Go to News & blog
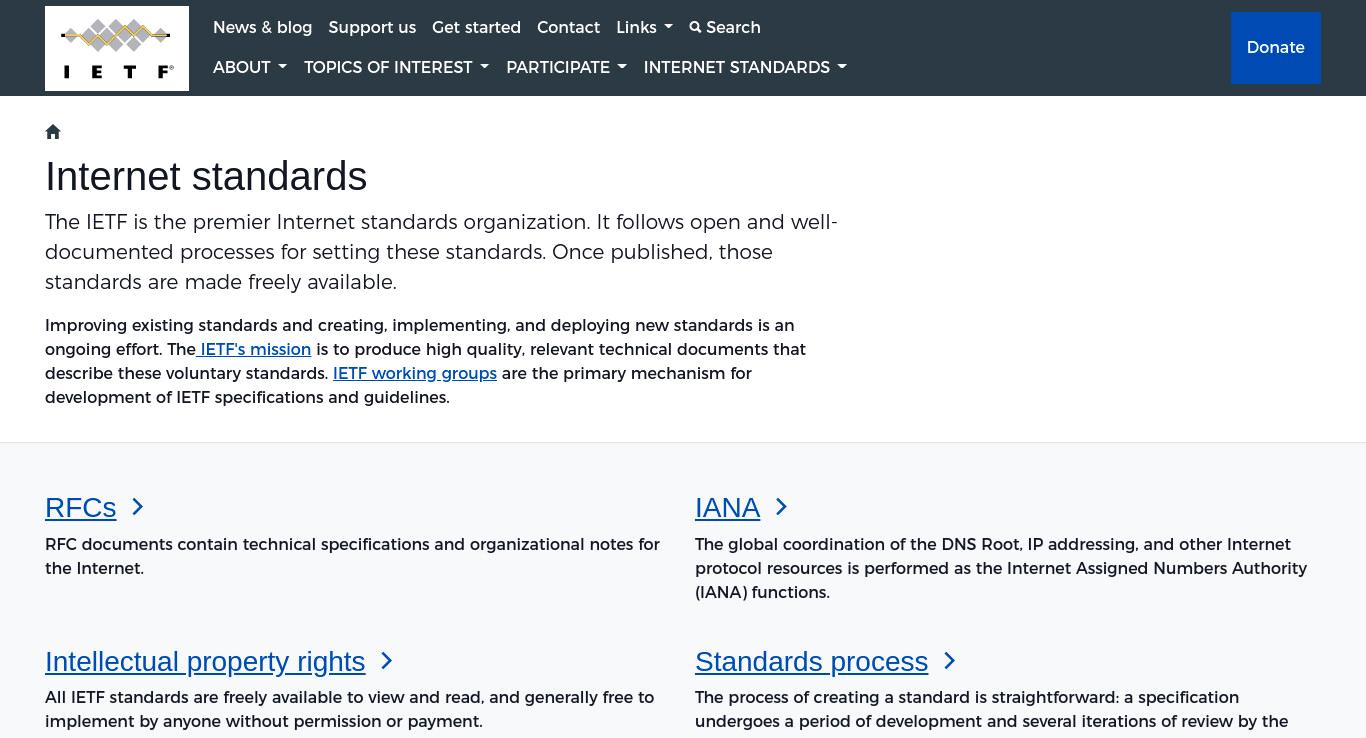This screenshot has height=738, width=1366. [x=262, y=27]
